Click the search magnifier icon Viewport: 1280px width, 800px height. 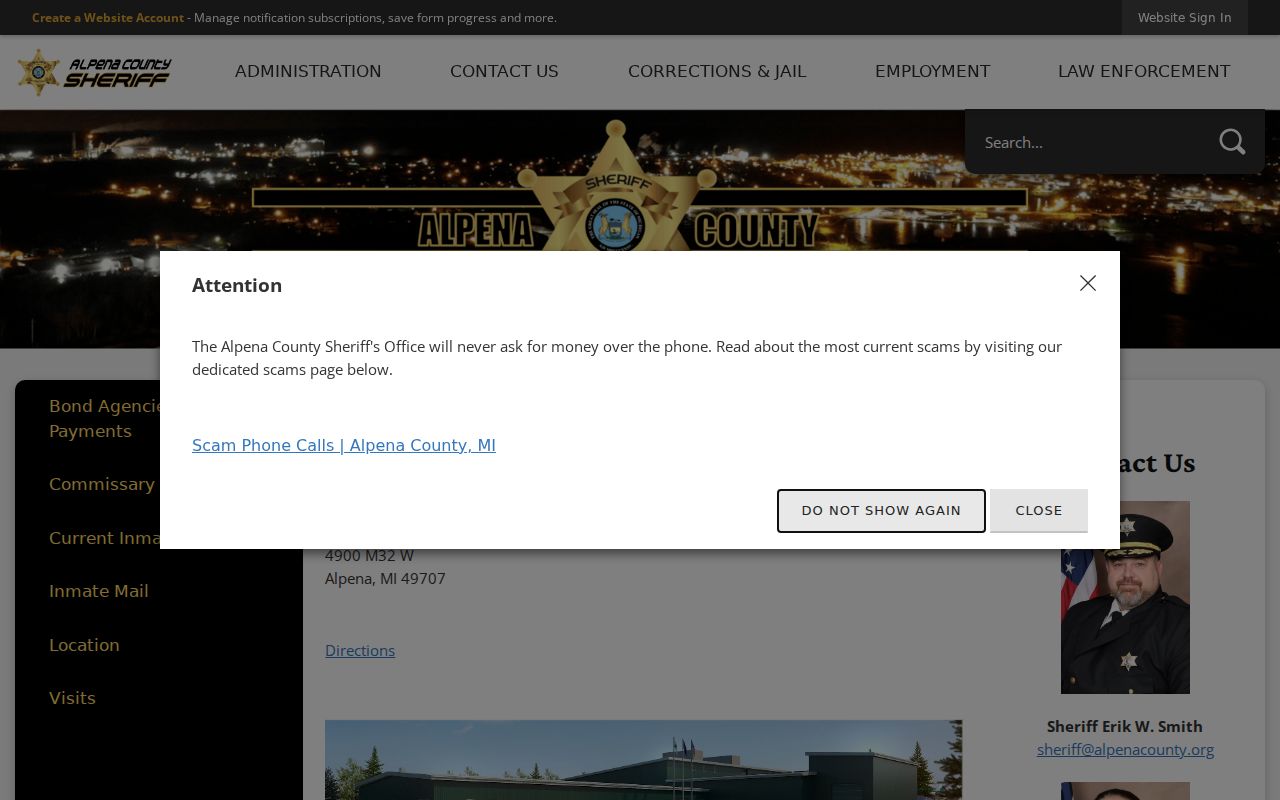pyautogui.click(x=1232, y=142)
